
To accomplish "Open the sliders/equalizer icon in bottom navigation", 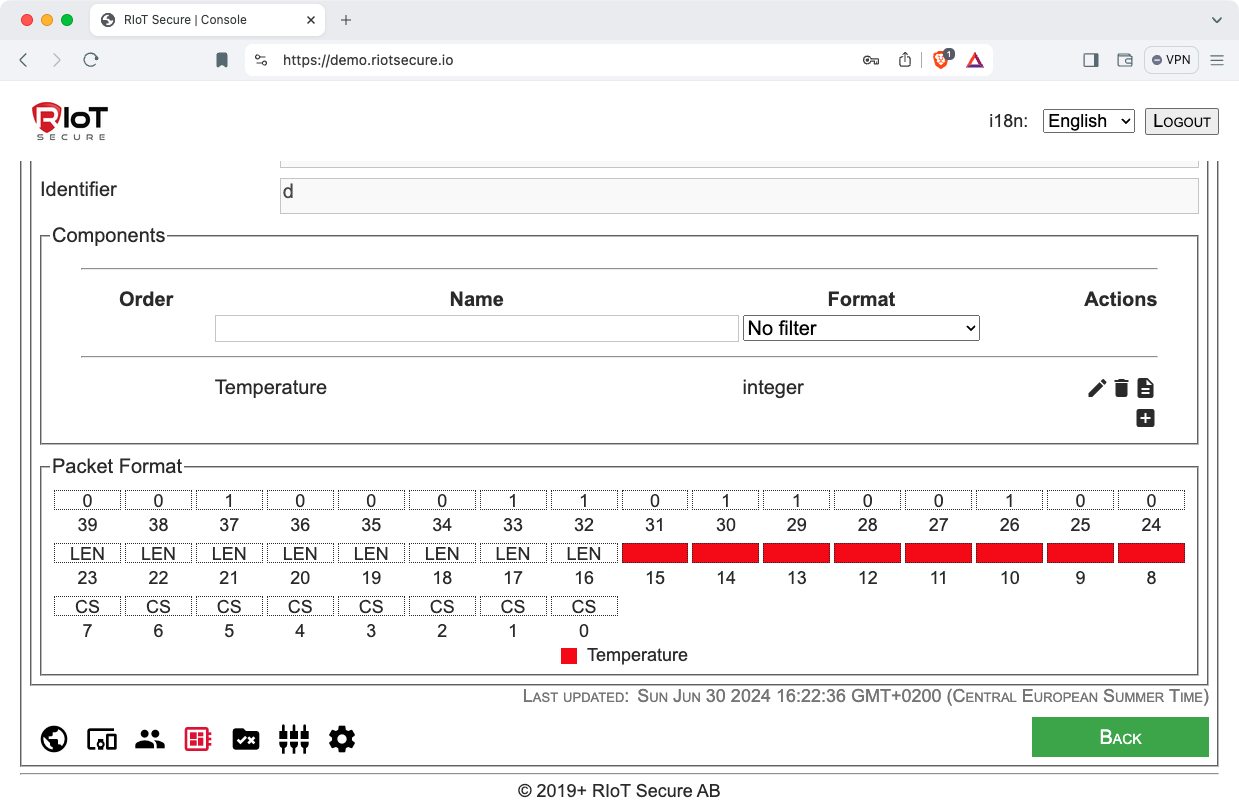I will point(294,739).
